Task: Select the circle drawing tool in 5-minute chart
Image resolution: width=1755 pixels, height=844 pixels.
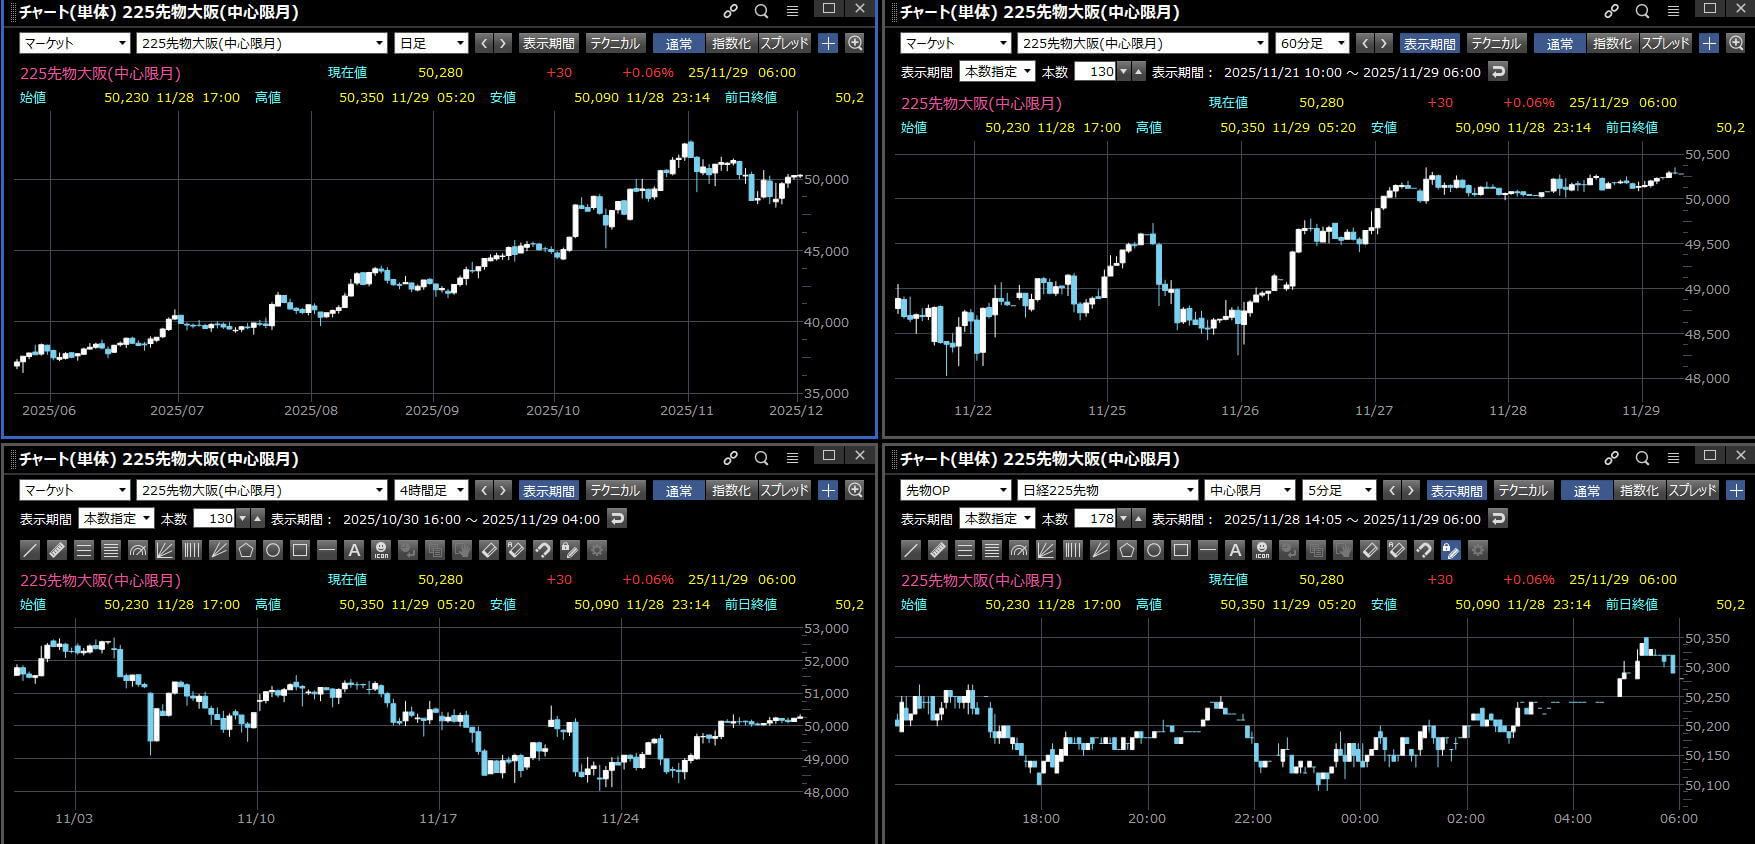Action: pos(1154,550)
